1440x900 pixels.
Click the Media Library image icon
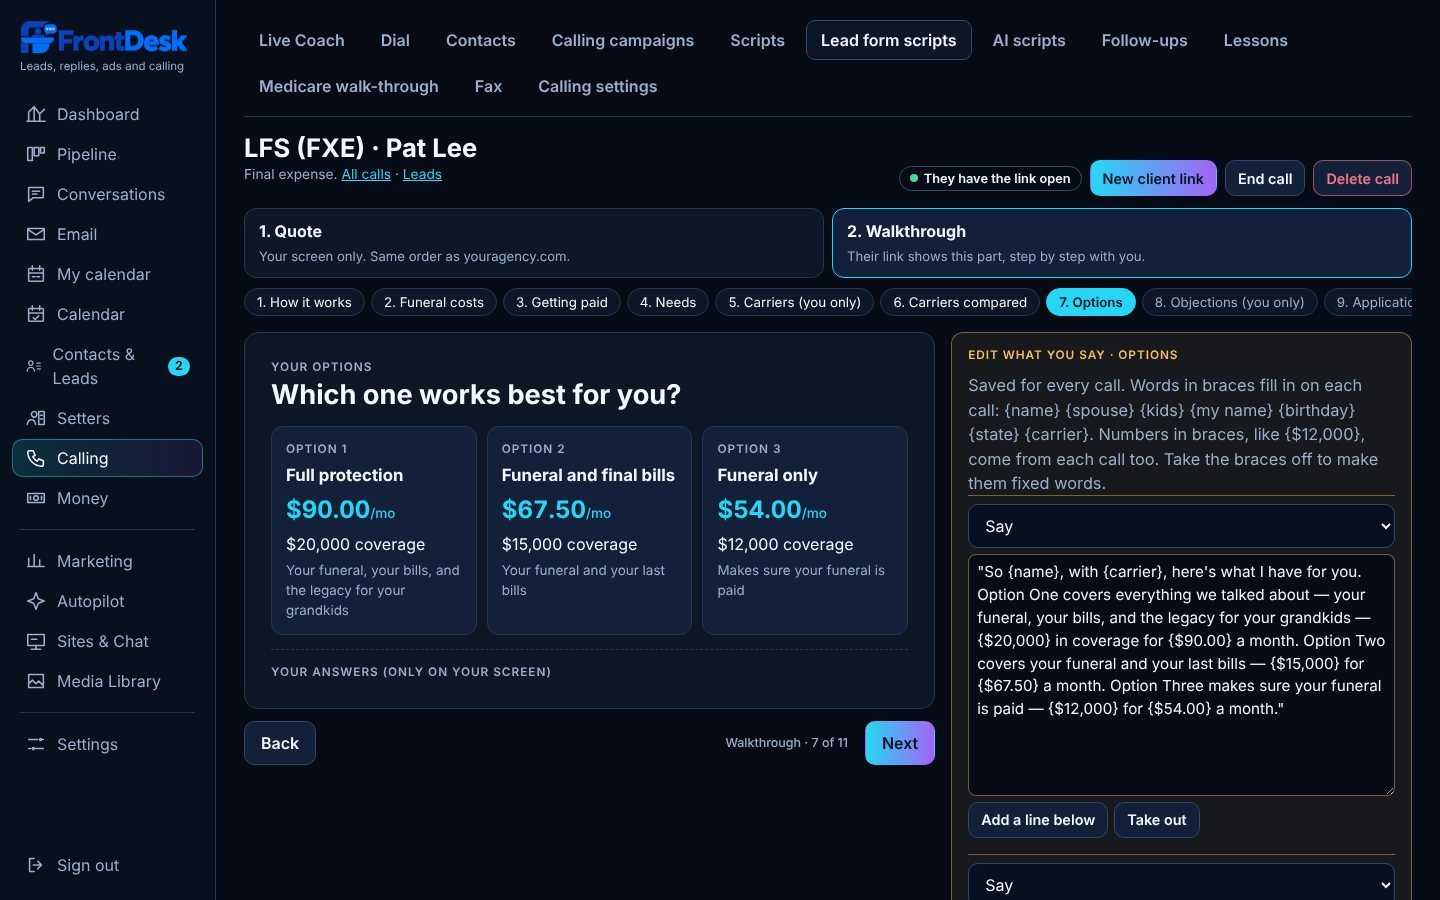point(36,681)
